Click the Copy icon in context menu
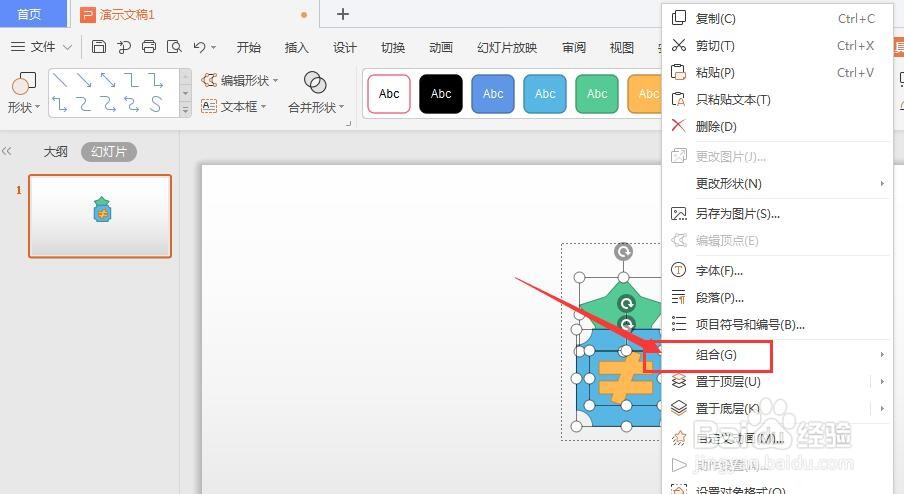This screenshot has width=904, height=494. point(679,18)
